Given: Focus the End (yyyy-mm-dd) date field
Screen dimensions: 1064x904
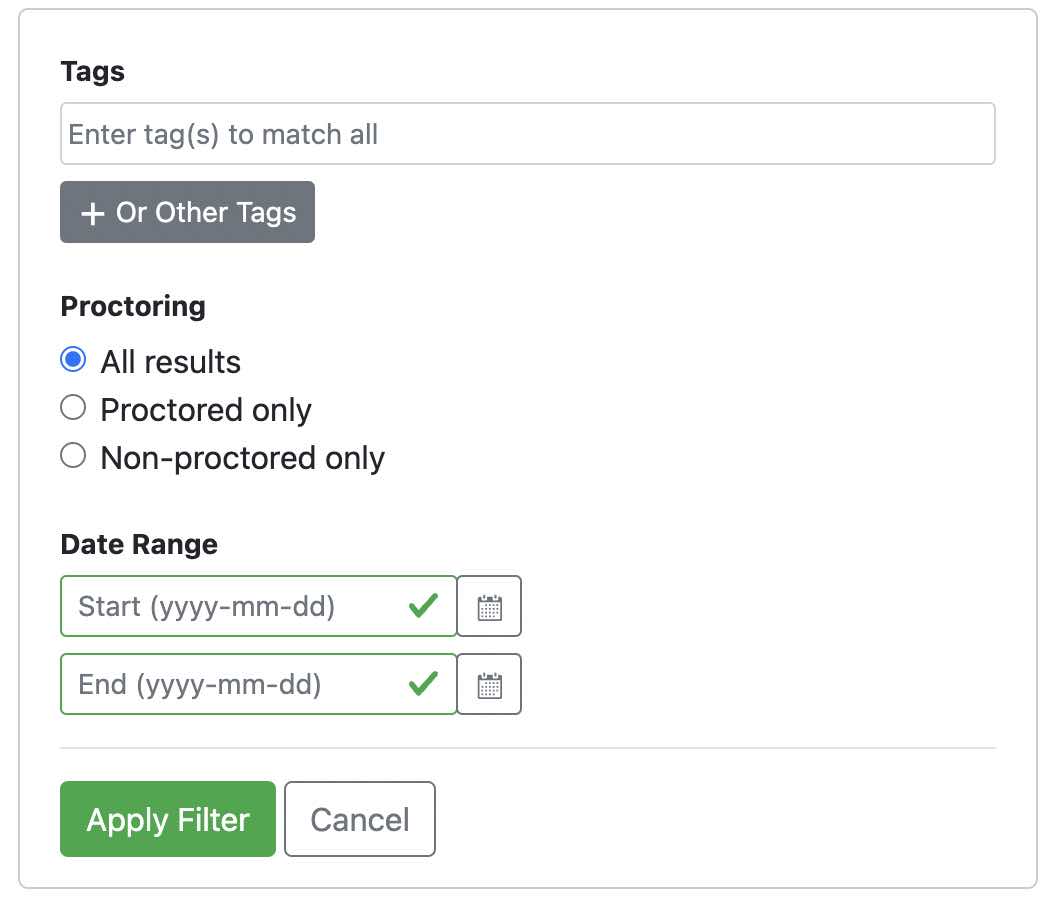Looking at the screenshot, I should click(x=259, y=684).
